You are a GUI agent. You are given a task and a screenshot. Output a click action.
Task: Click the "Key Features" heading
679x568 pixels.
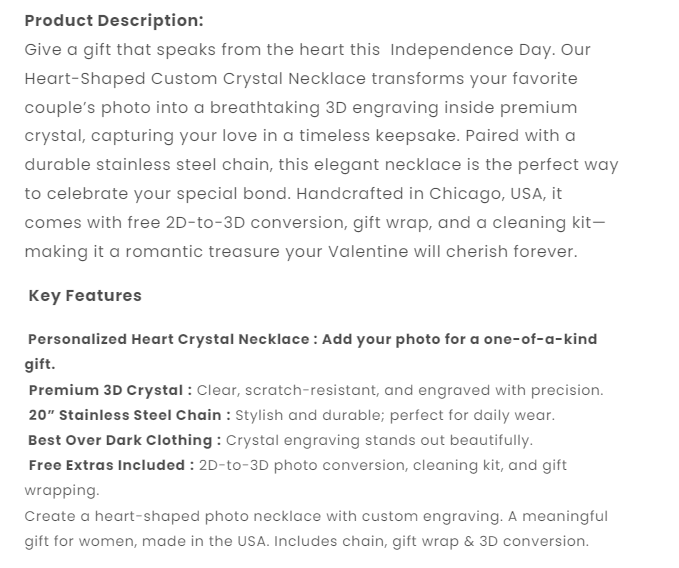(x=85, y=295)
